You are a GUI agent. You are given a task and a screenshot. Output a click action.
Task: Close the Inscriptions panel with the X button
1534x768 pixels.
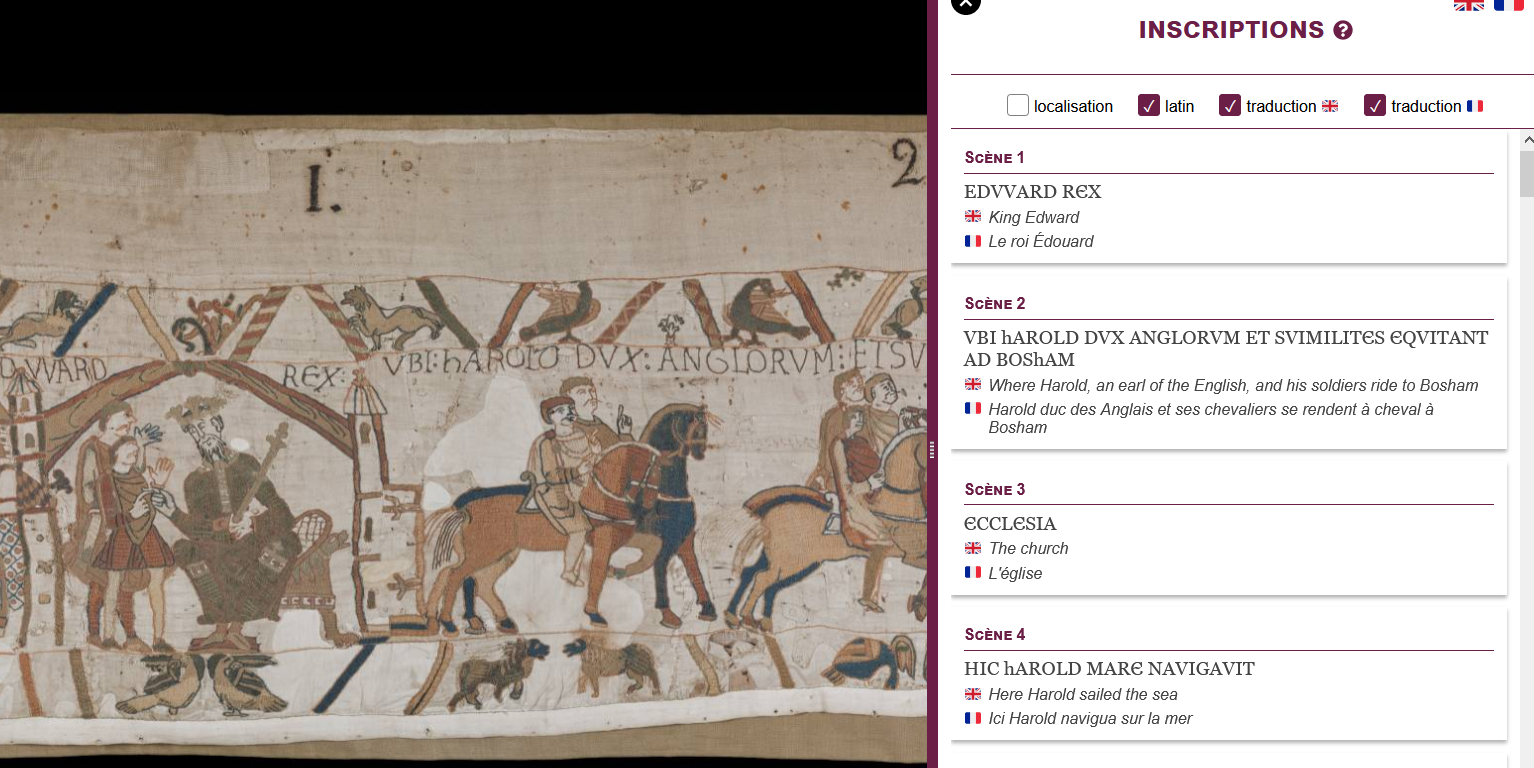[x=965, y=4]
